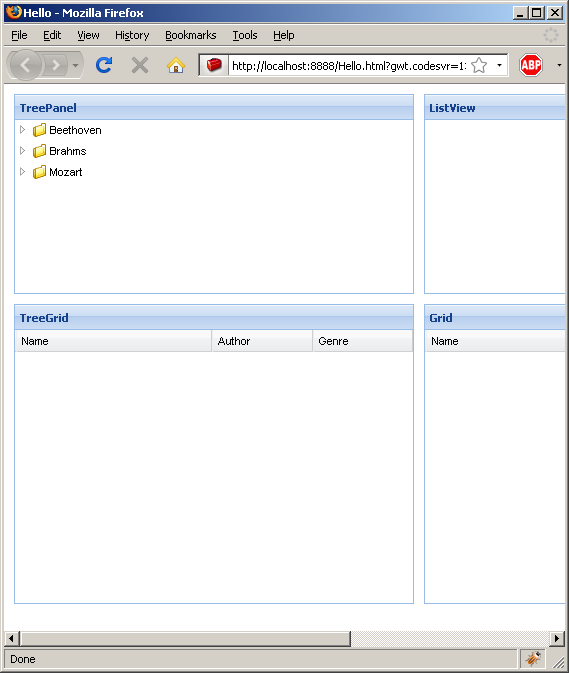
Task: Close the Firefox window
Action: pos(555,13)
